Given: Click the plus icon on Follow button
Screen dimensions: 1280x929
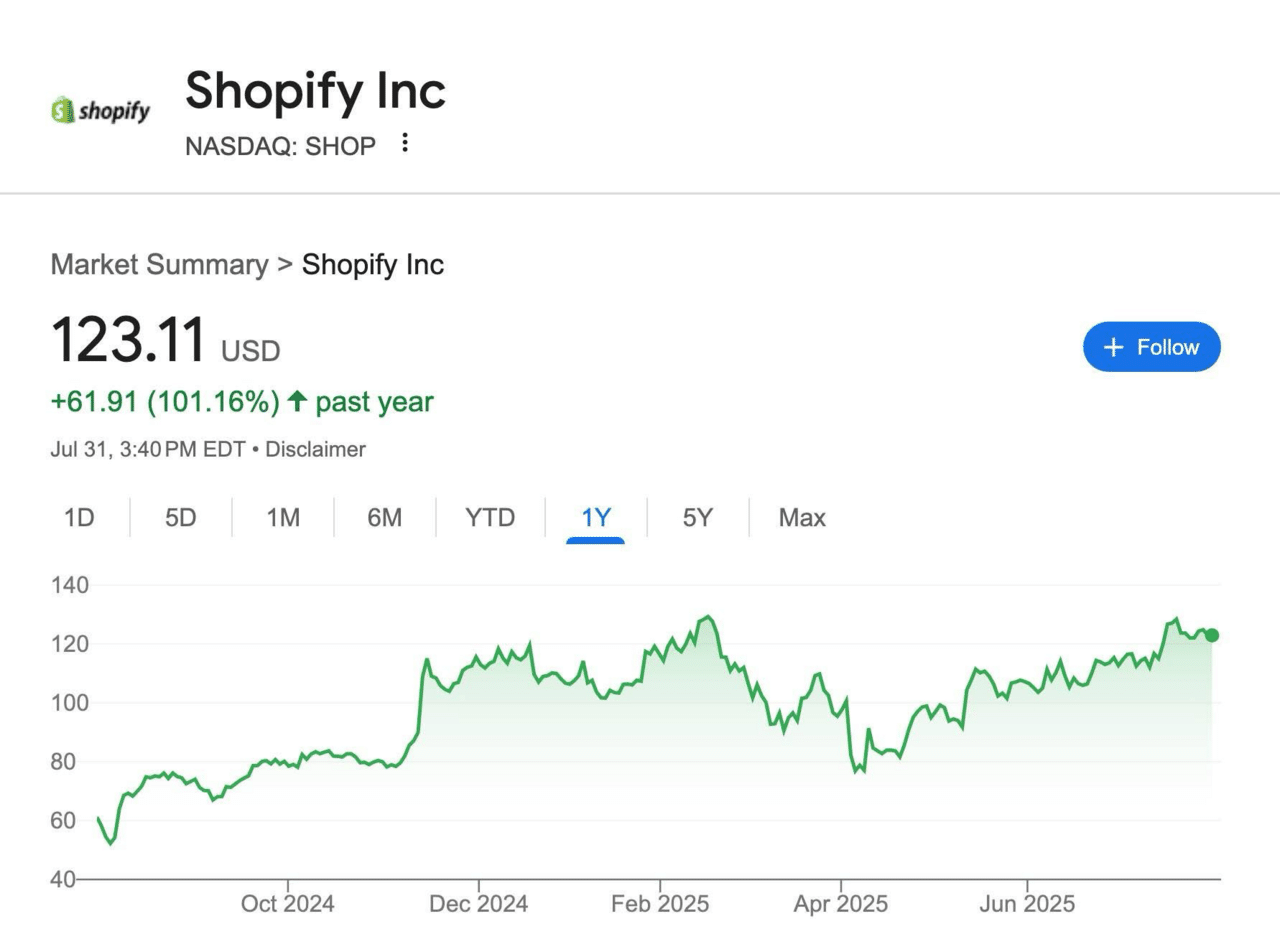Looking at the screenshot, I should pos(1114,347).
